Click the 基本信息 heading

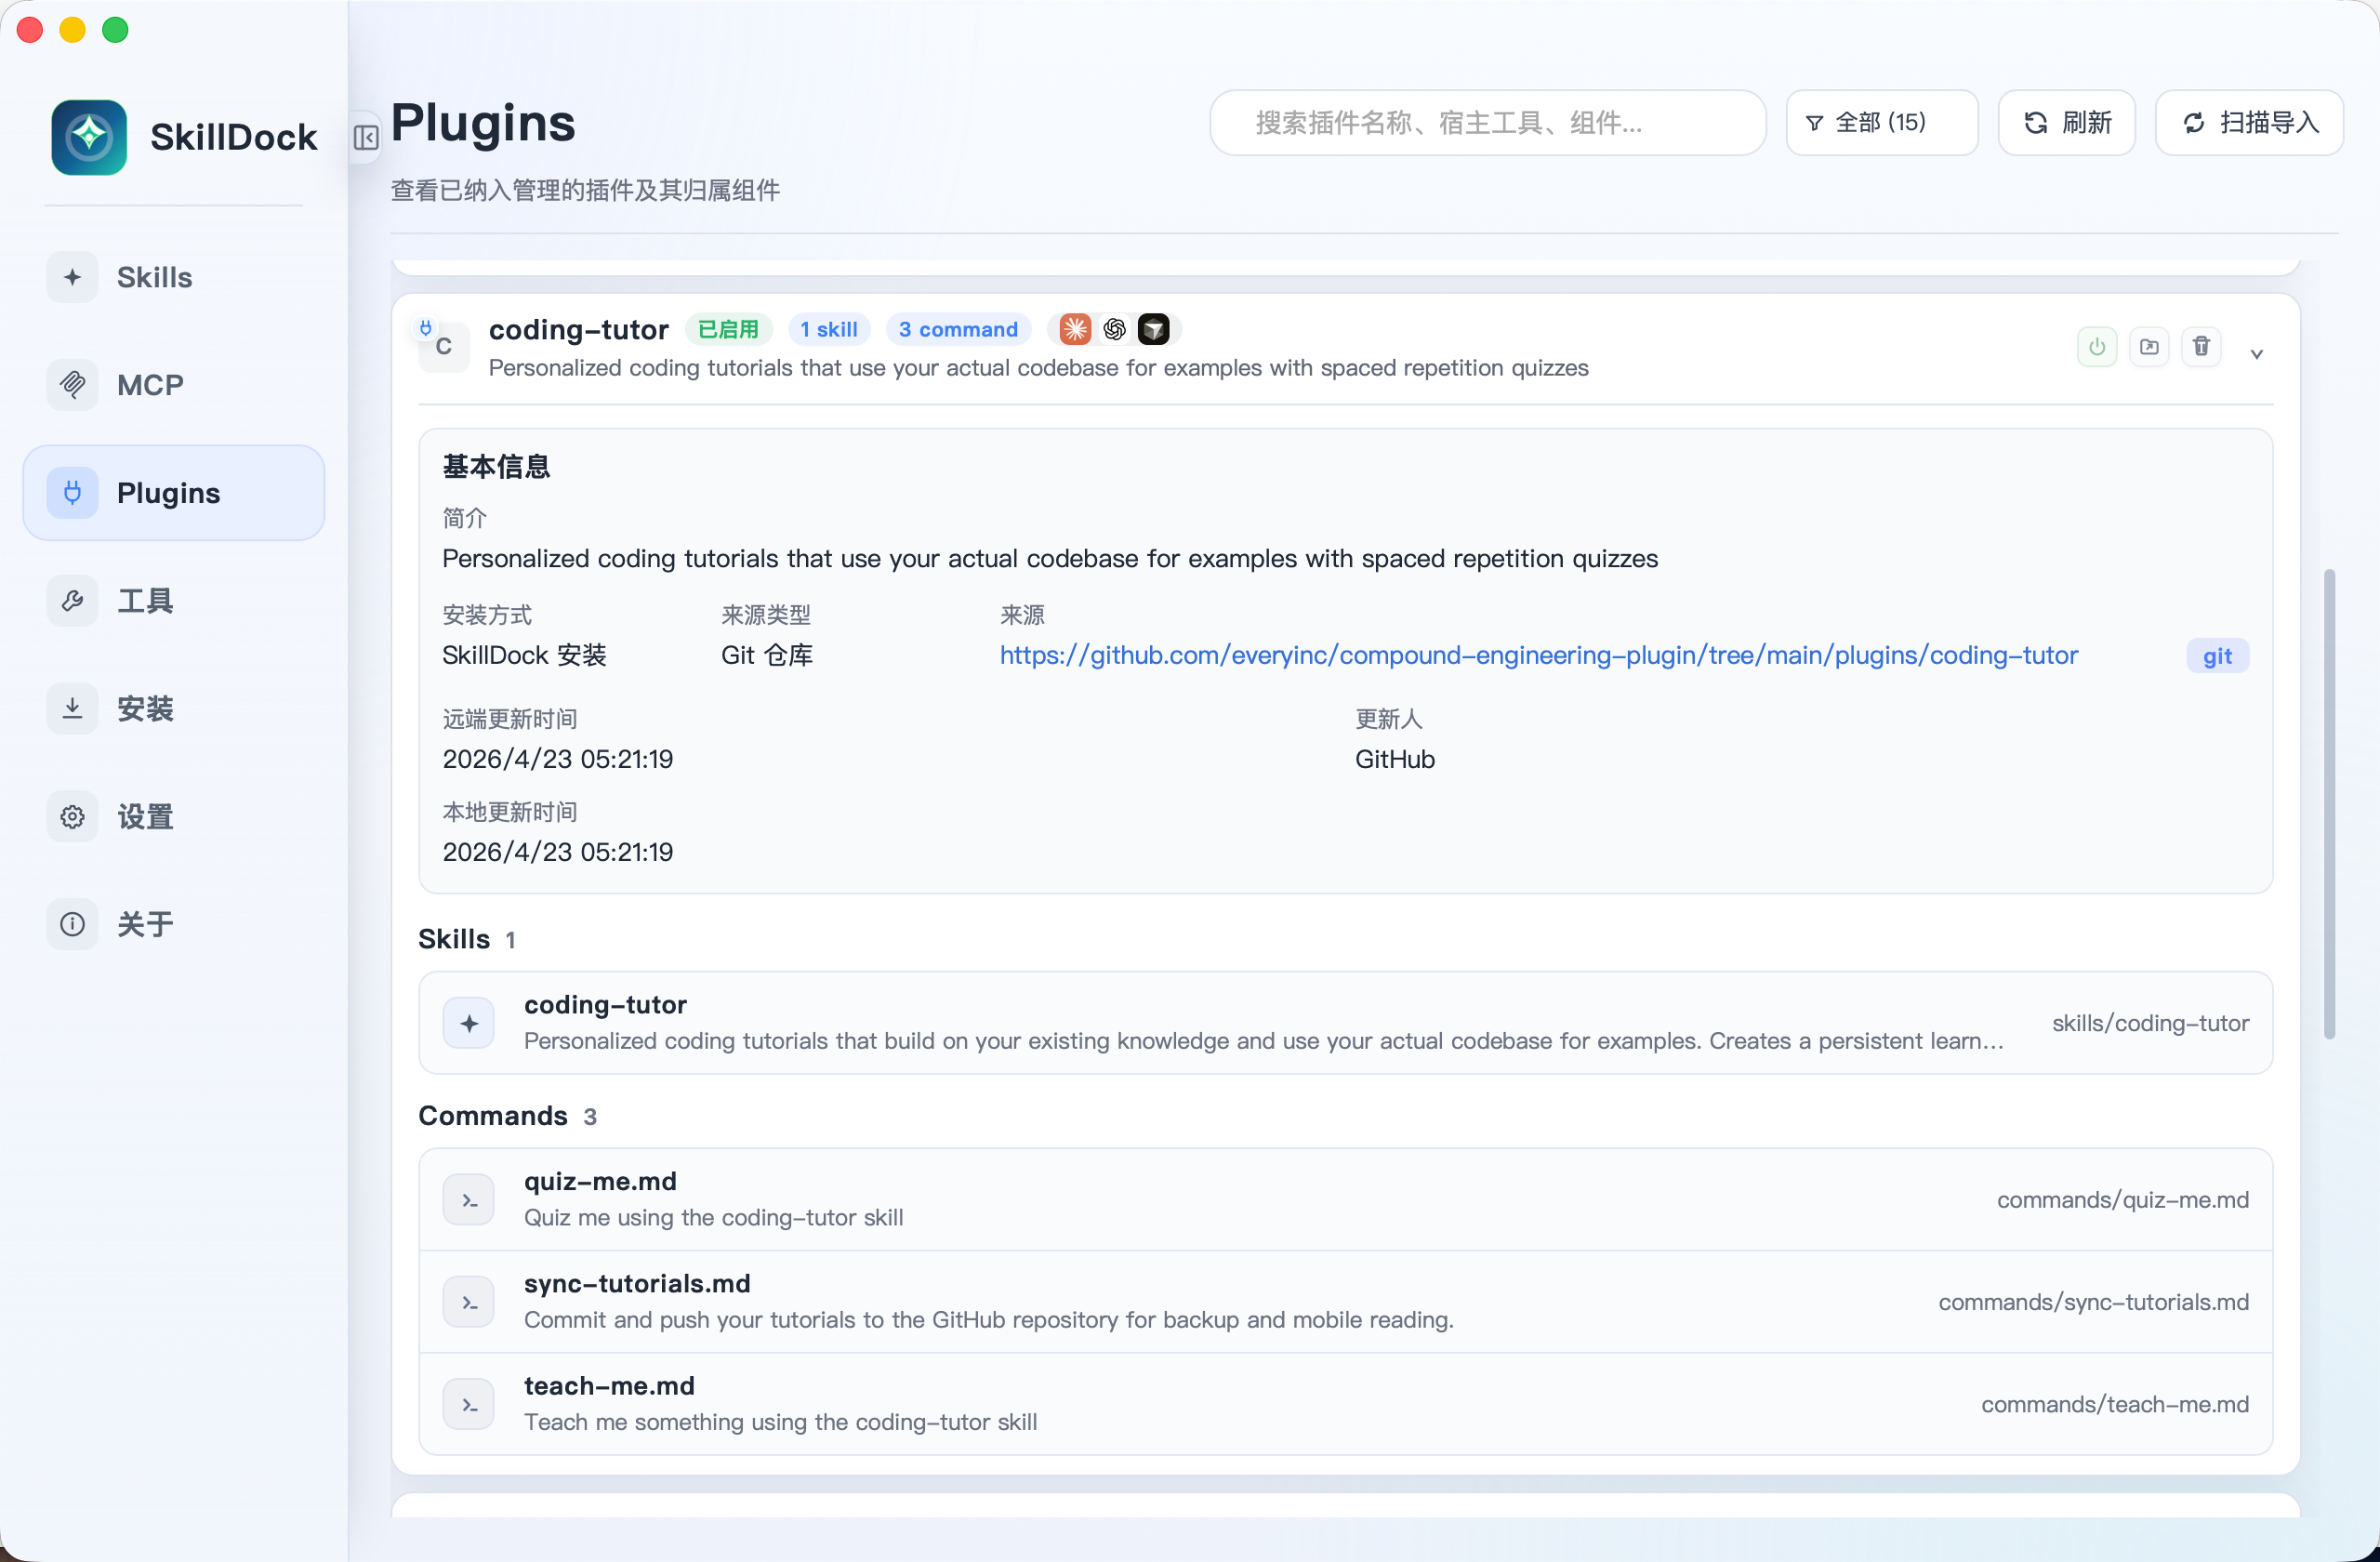(496, 467)
